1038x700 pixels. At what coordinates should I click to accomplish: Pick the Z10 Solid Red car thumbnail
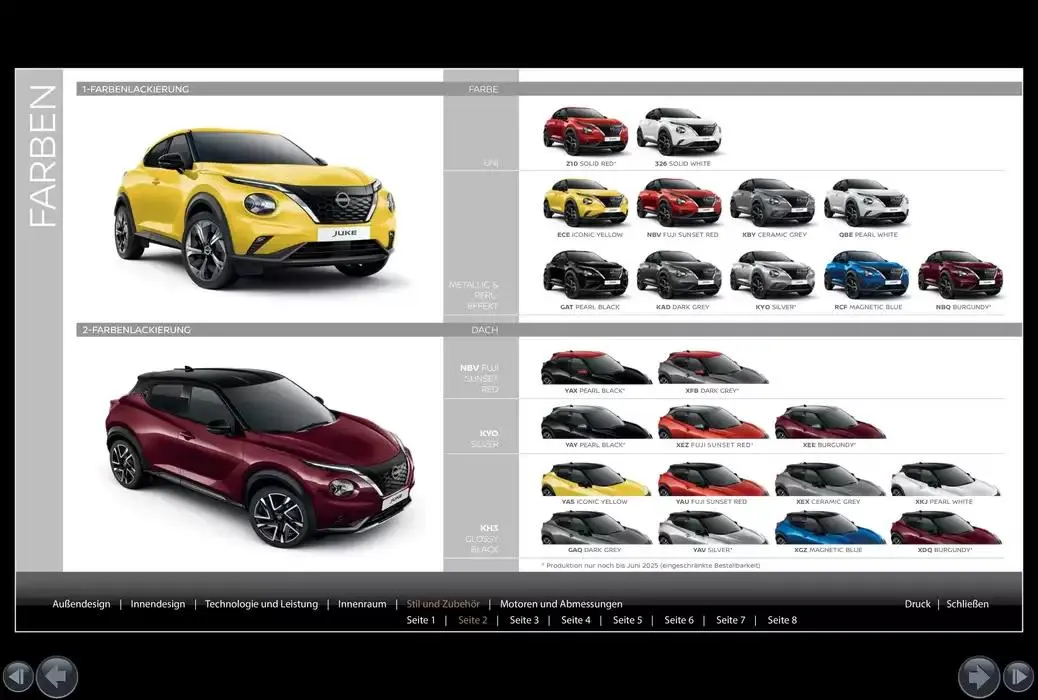coord(585,131)
